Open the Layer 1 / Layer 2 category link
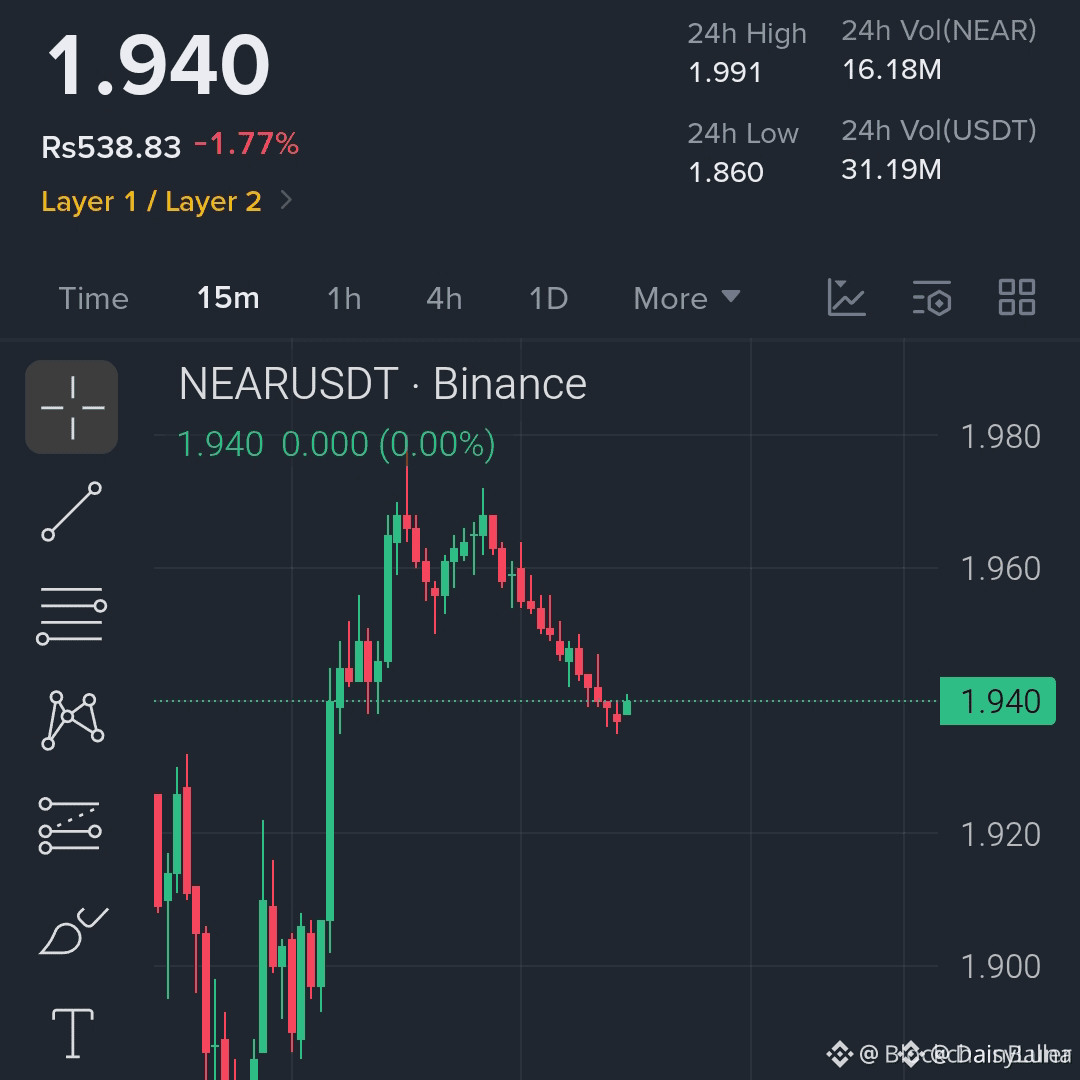The height and width of the screenshot is (1080, 1080). [x=152, y=201]
